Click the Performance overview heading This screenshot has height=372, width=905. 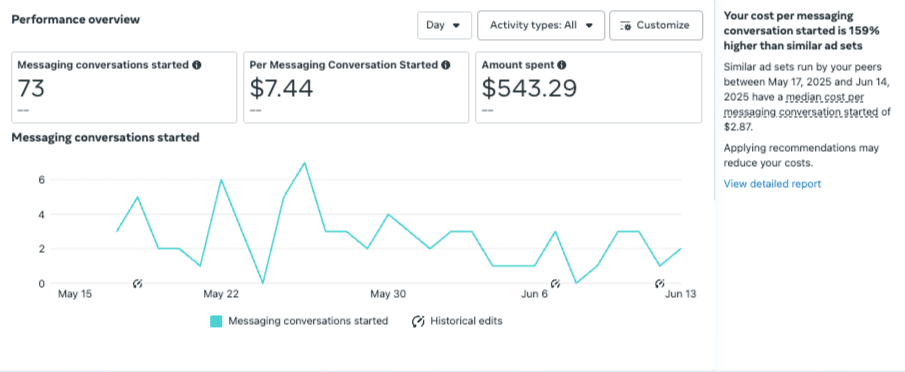(76, 19)
